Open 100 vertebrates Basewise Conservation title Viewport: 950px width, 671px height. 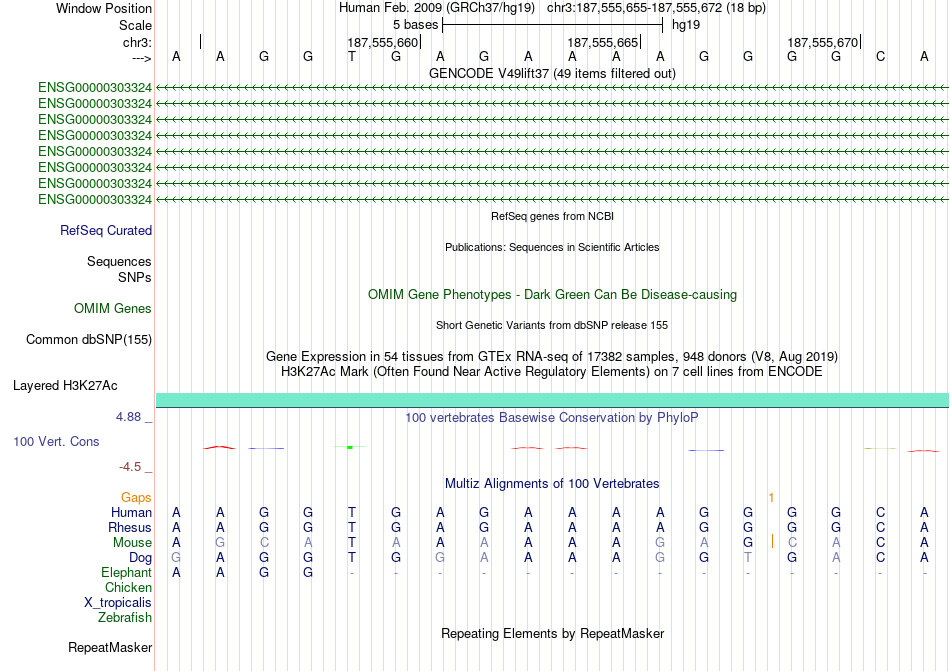[x=552, y=417]
